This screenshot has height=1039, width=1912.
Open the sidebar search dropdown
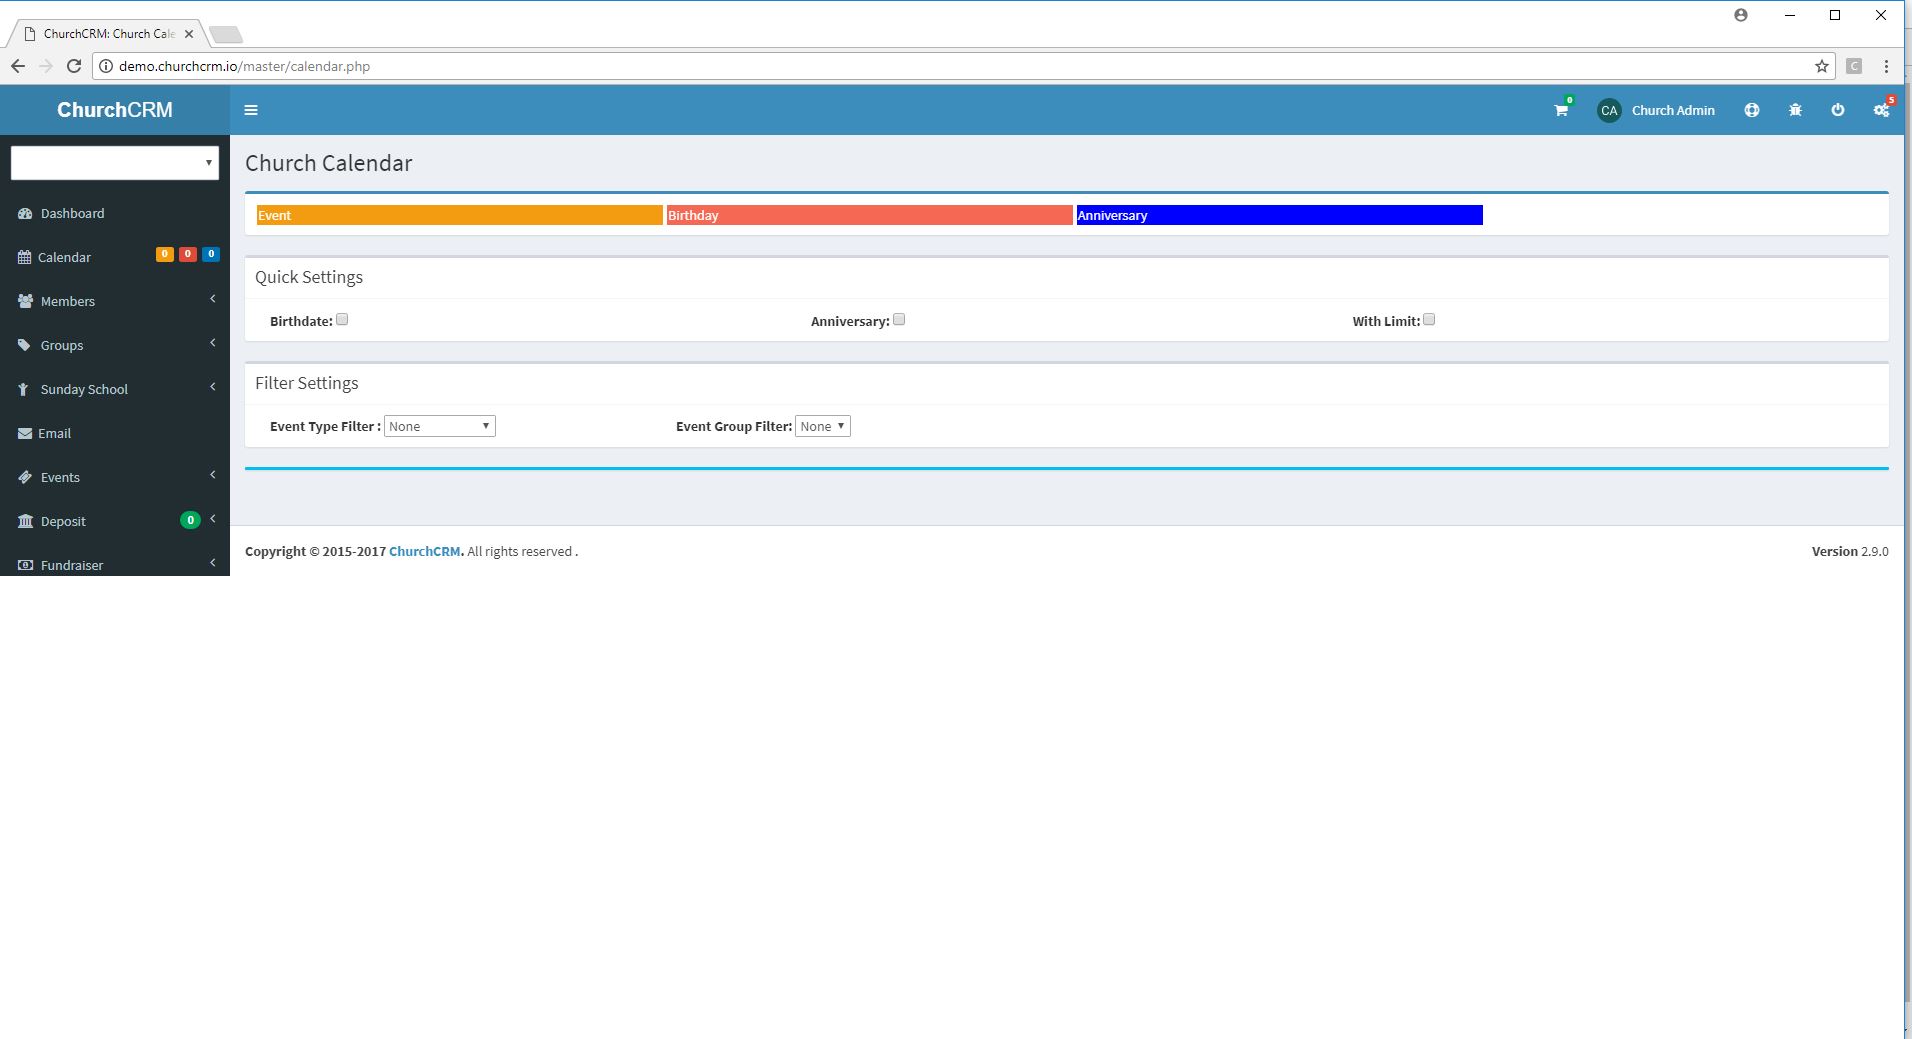[115, 163]
